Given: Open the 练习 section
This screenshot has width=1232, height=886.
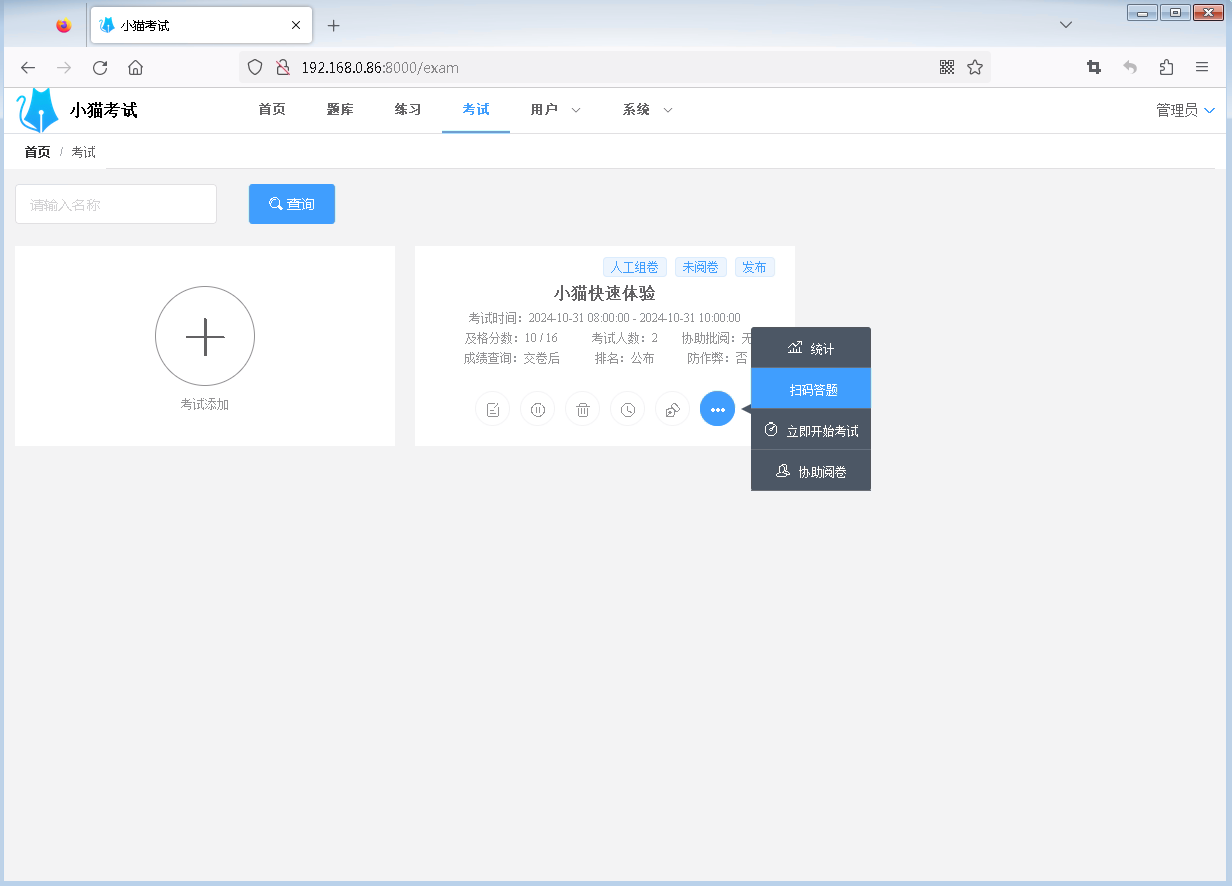Looking at the screenshot, I should tap(407, 110).
